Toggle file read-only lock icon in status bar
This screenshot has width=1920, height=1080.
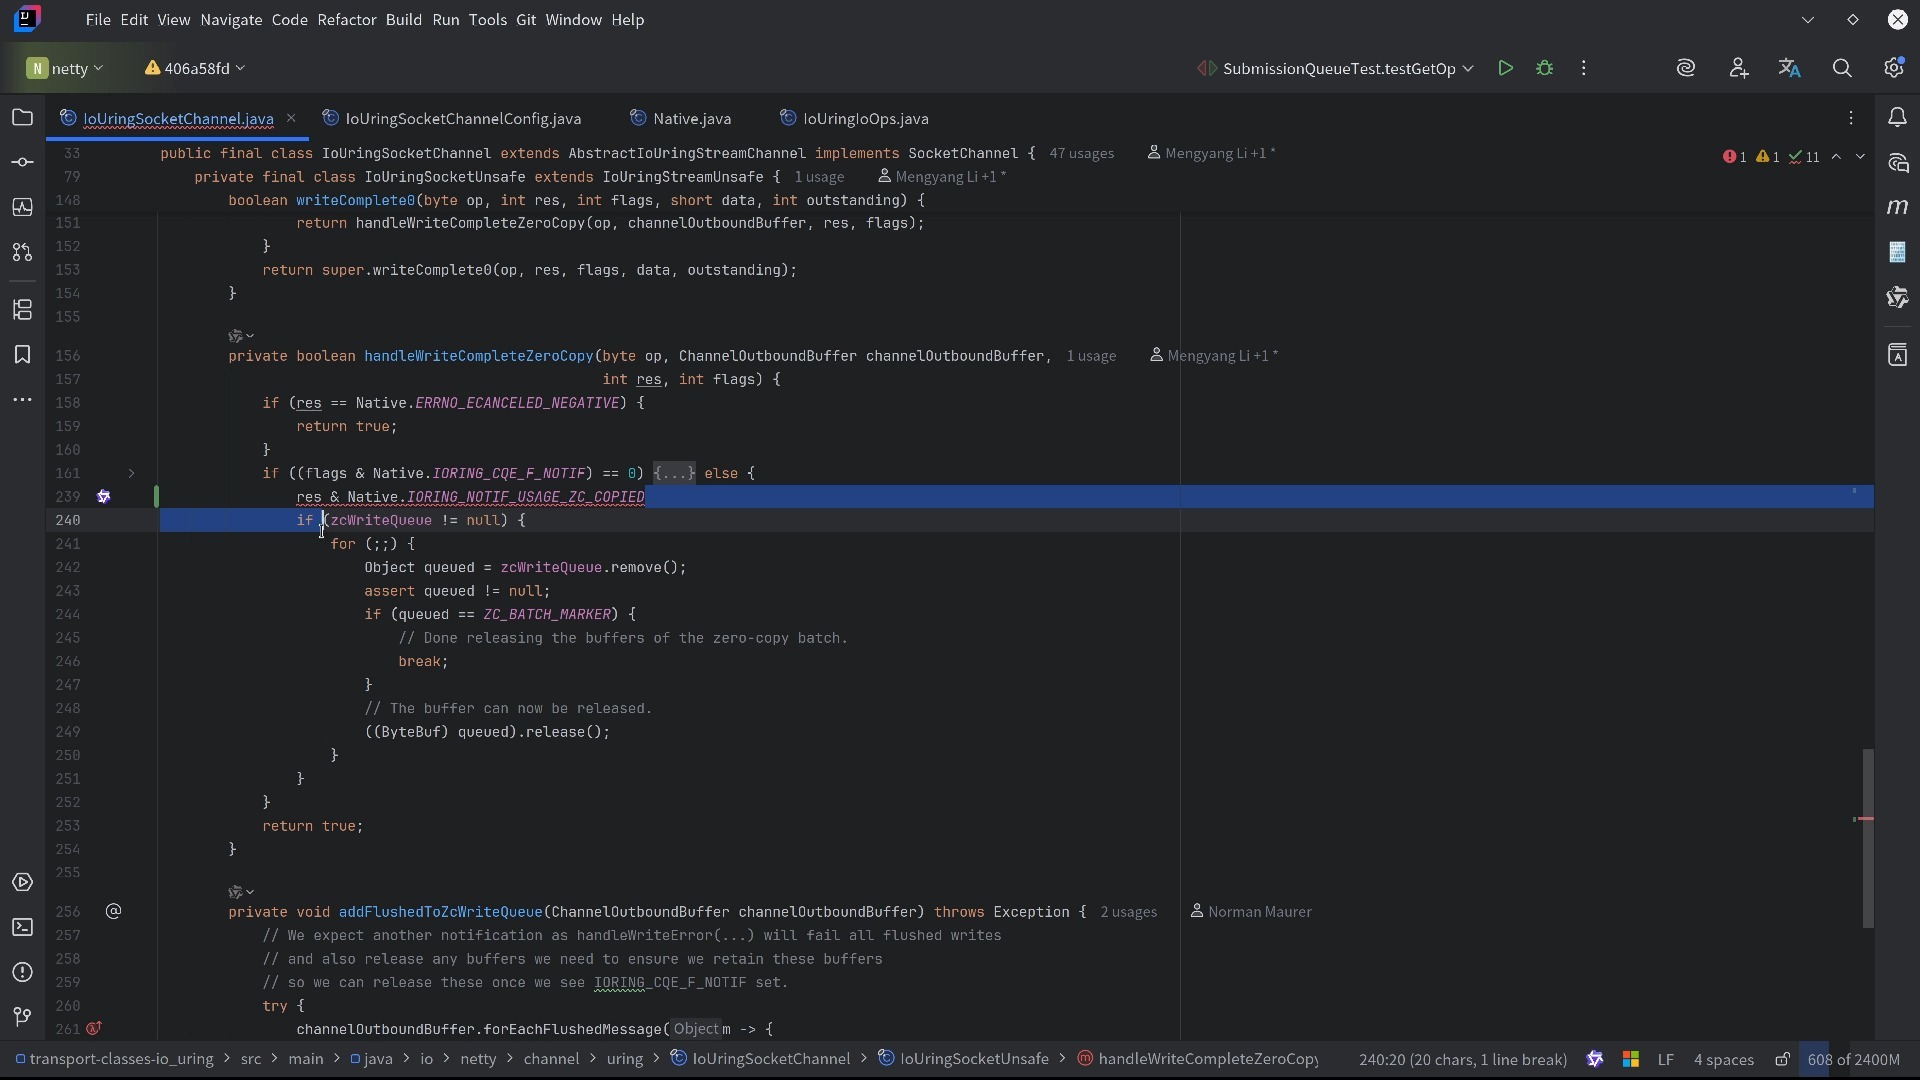(1783, 1059)
